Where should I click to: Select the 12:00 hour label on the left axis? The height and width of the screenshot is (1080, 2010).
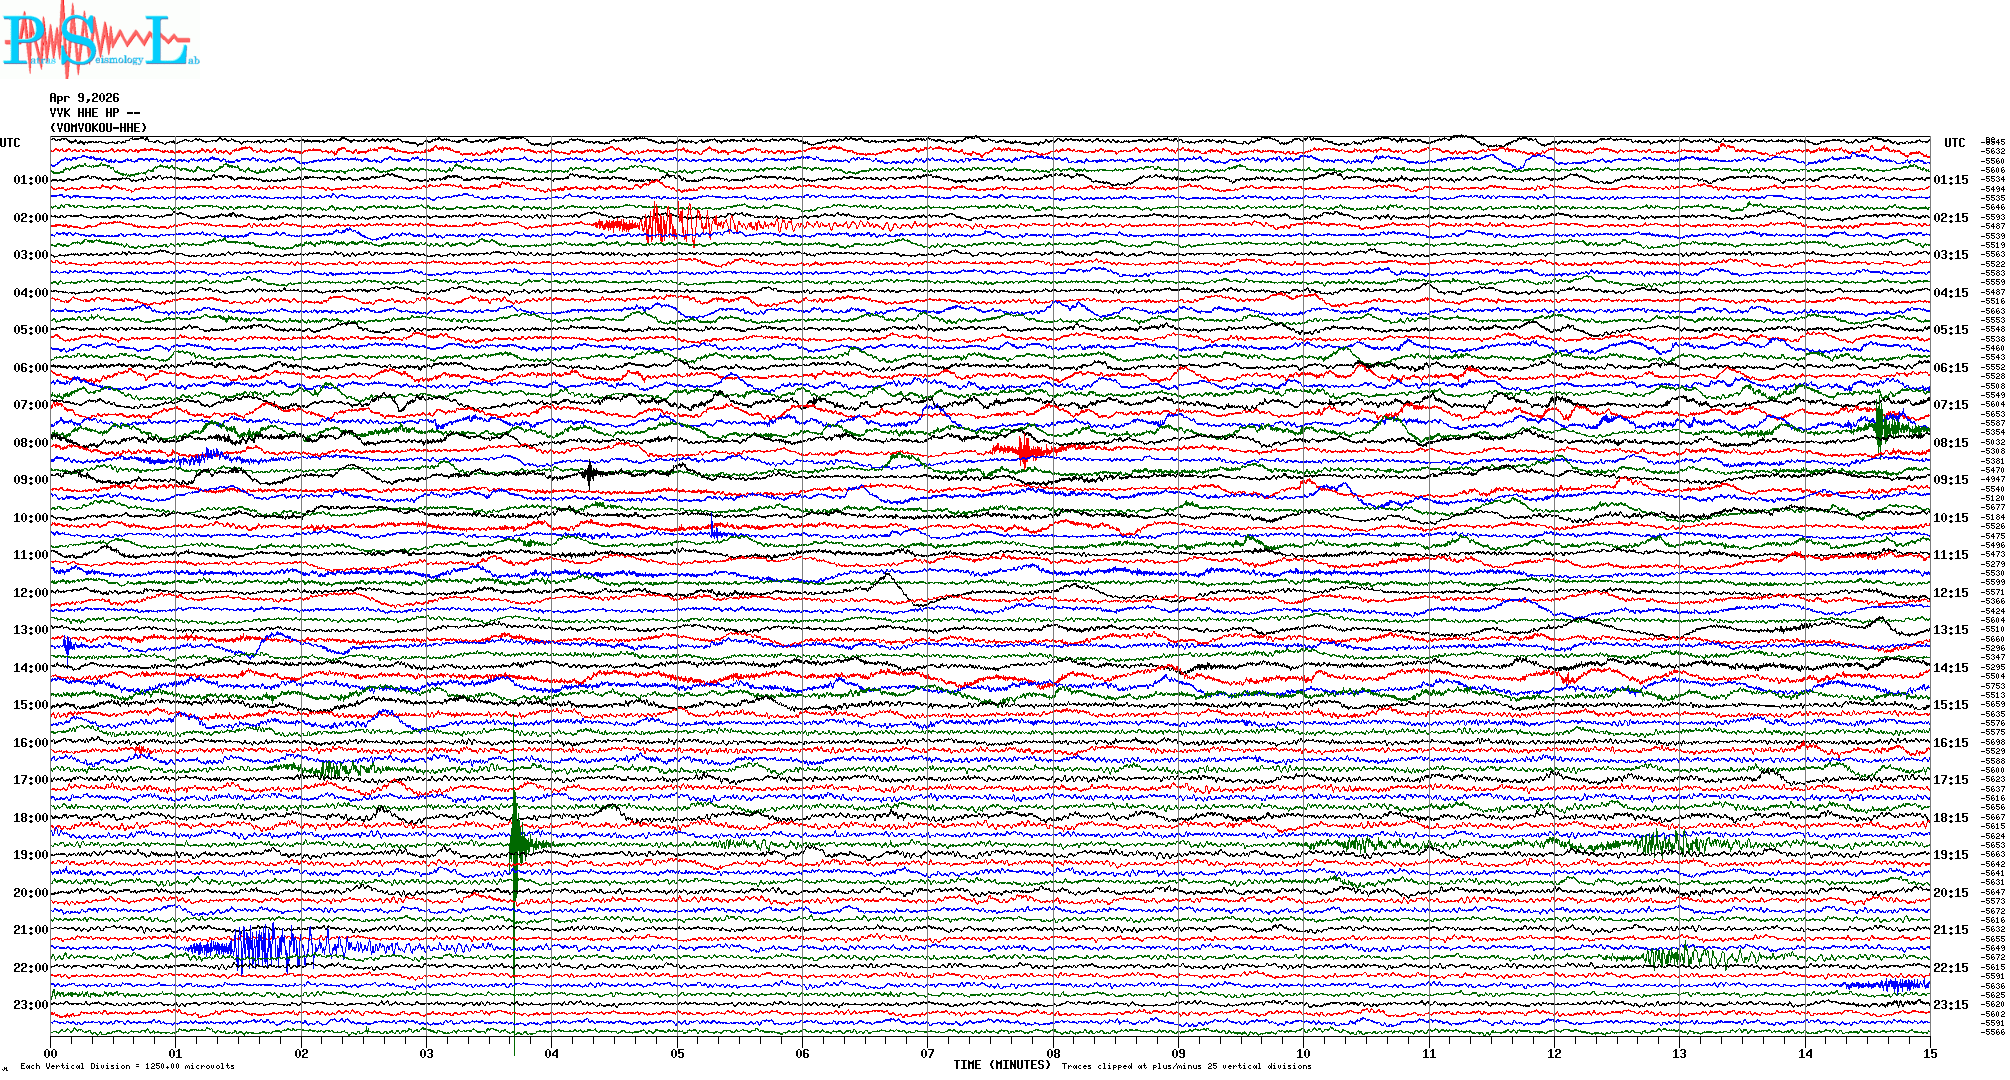pyautogui.click(x=30, y=593)
